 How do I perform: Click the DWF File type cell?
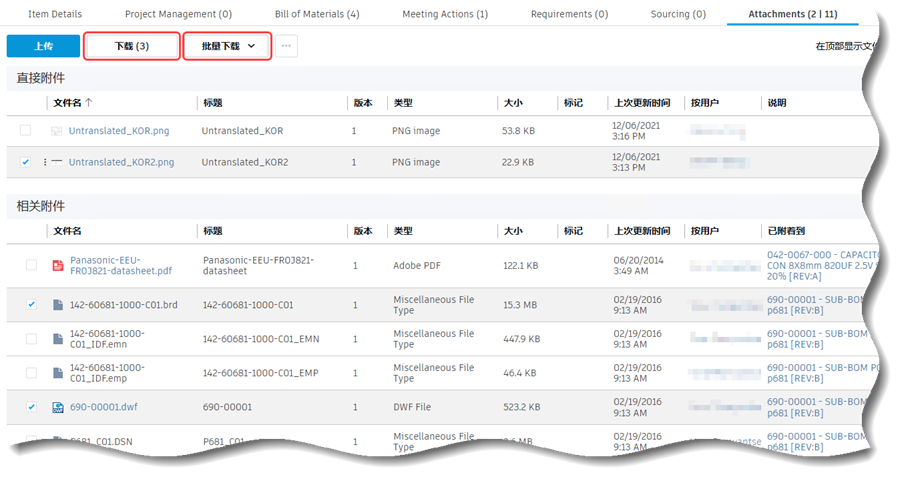pyautogui.click(x=412, y=407)
